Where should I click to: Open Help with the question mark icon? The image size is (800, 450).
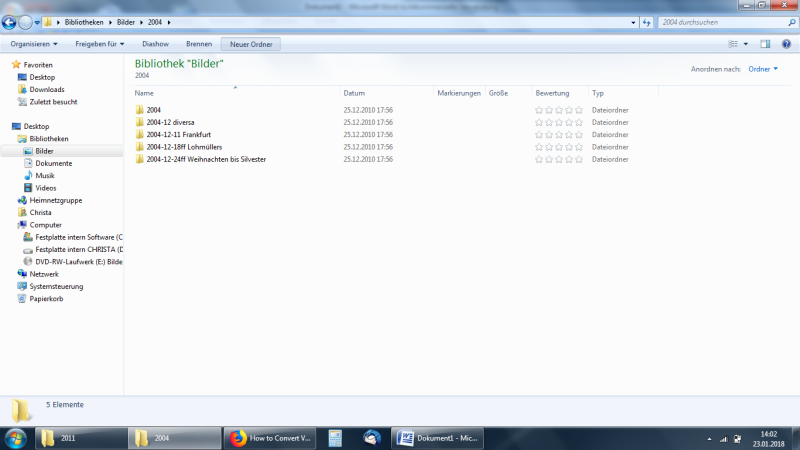tap(786, 44)
